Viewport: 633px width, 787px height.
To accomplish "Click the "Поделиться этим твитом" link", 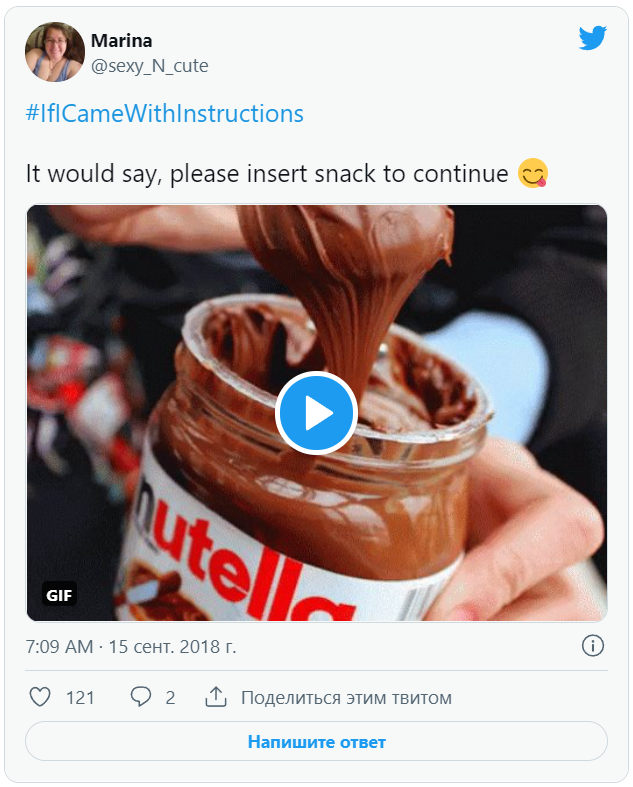I will click(x=346, y=697).
